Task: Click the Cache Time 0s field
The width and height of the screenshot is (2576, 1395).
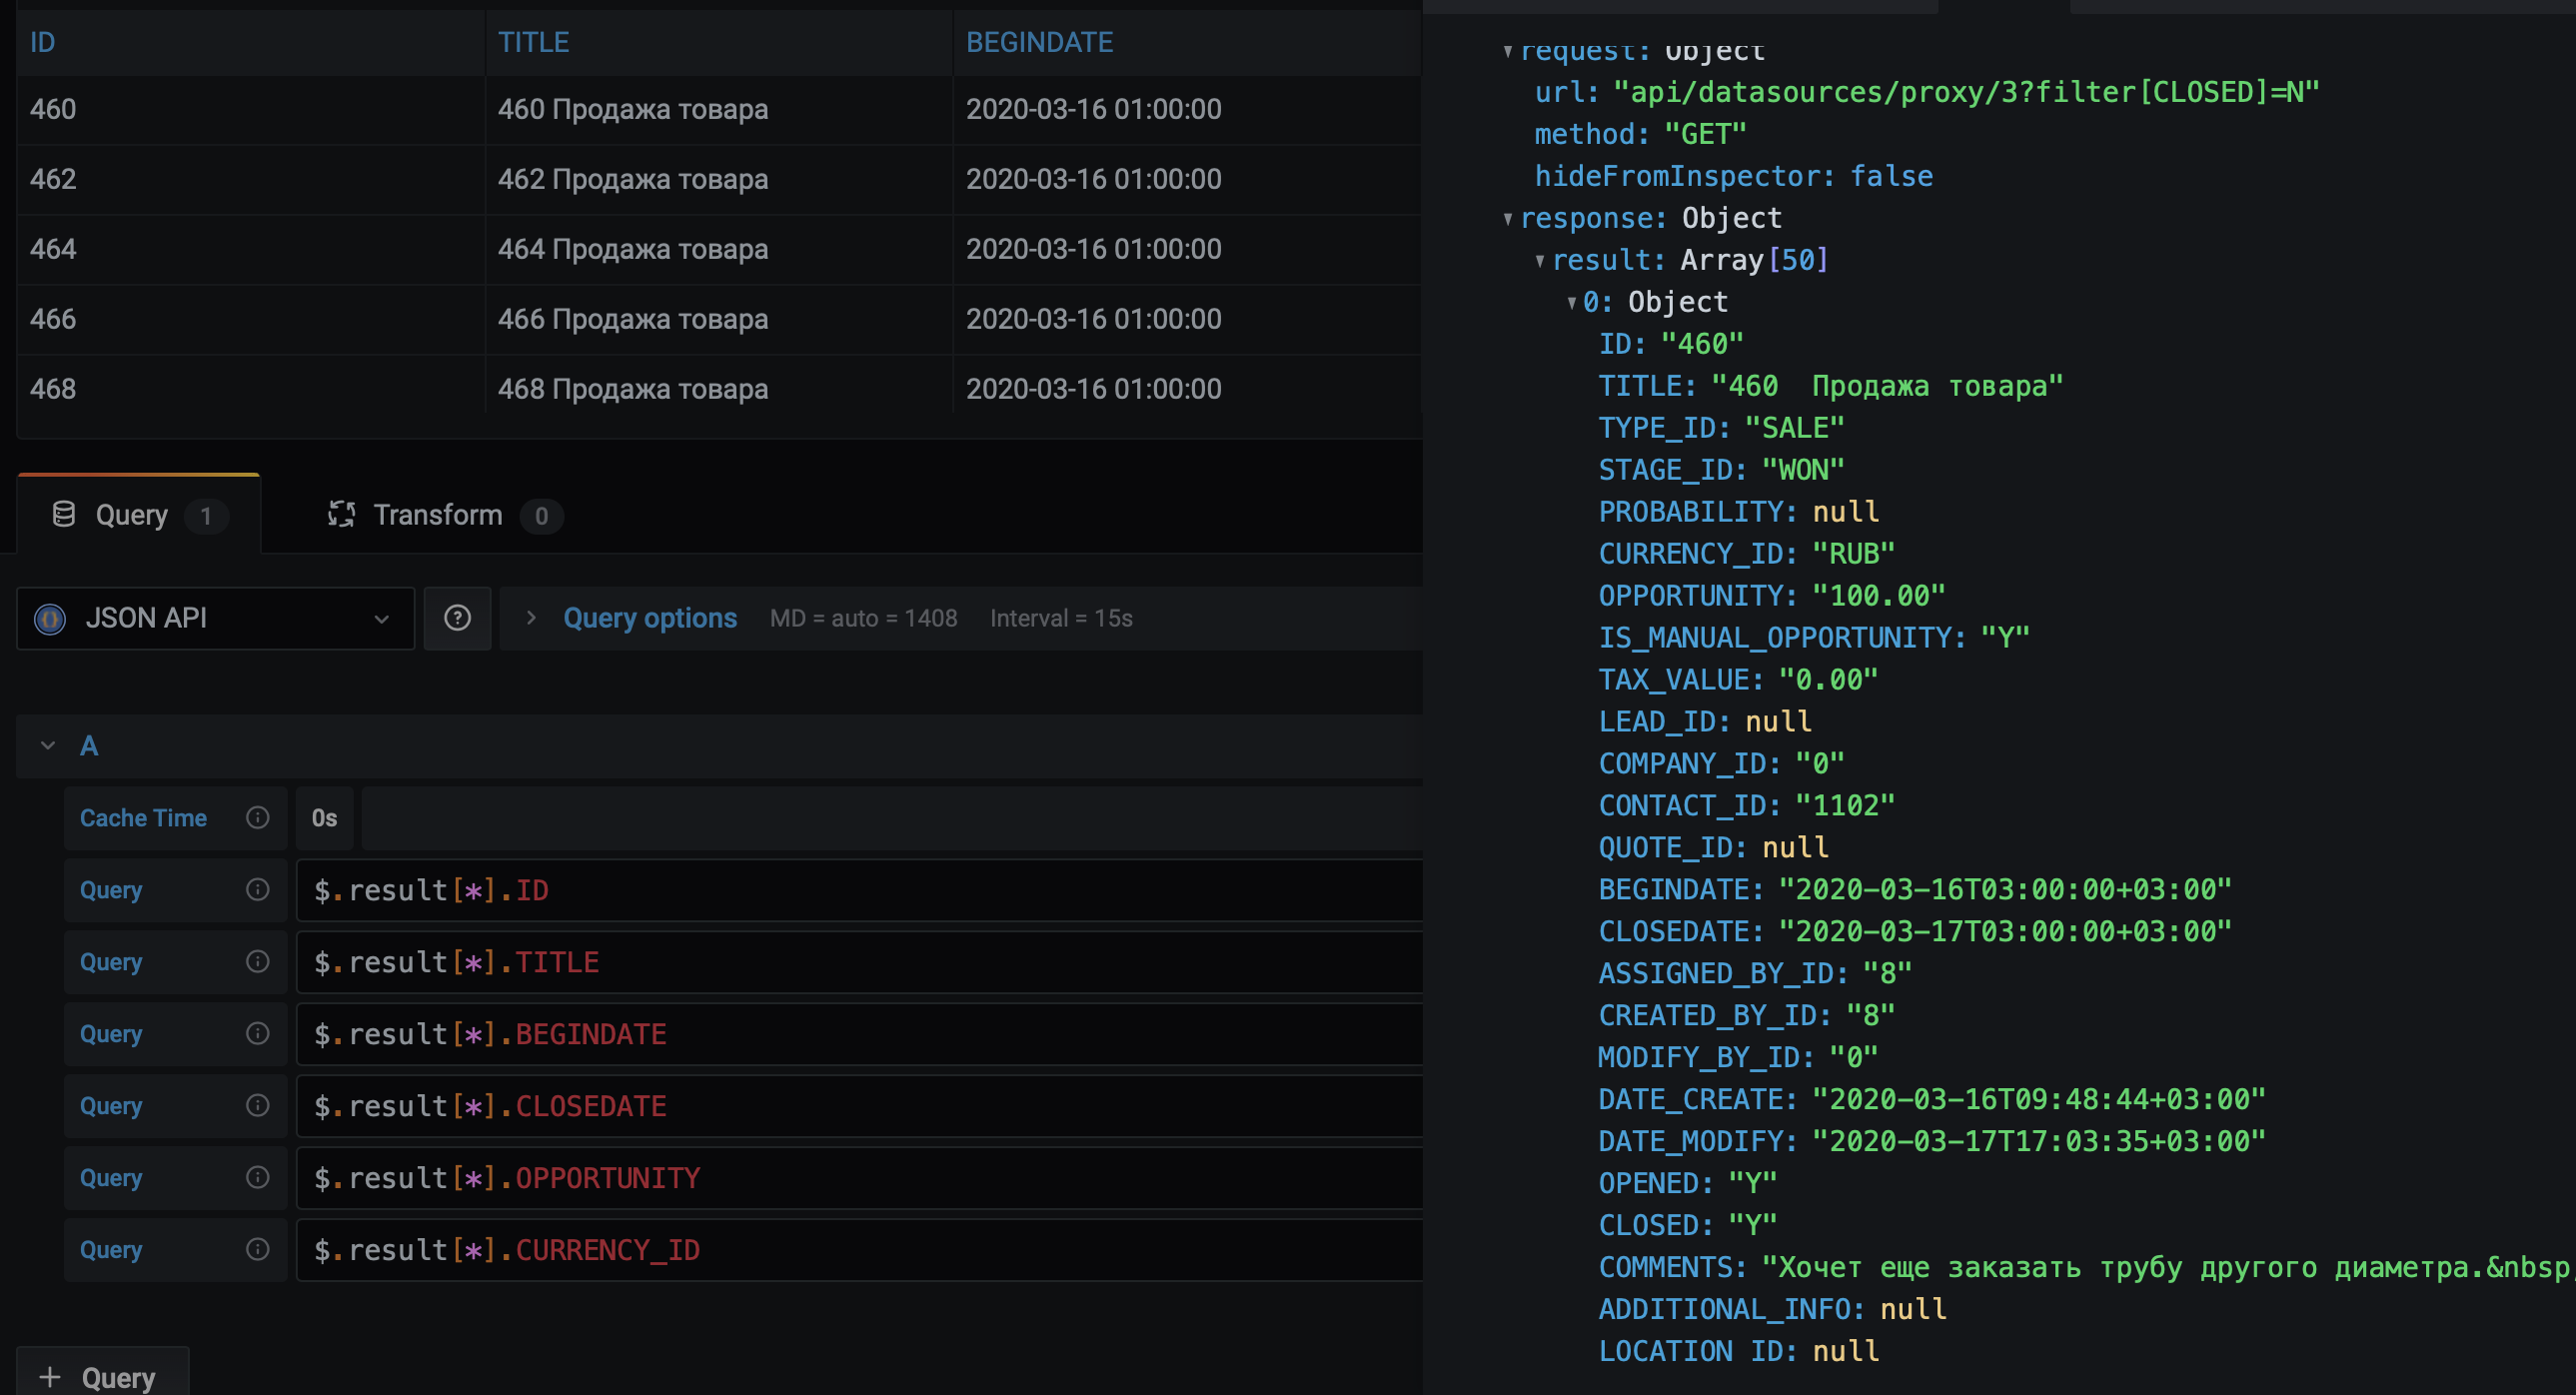Action: pos(324,818)
